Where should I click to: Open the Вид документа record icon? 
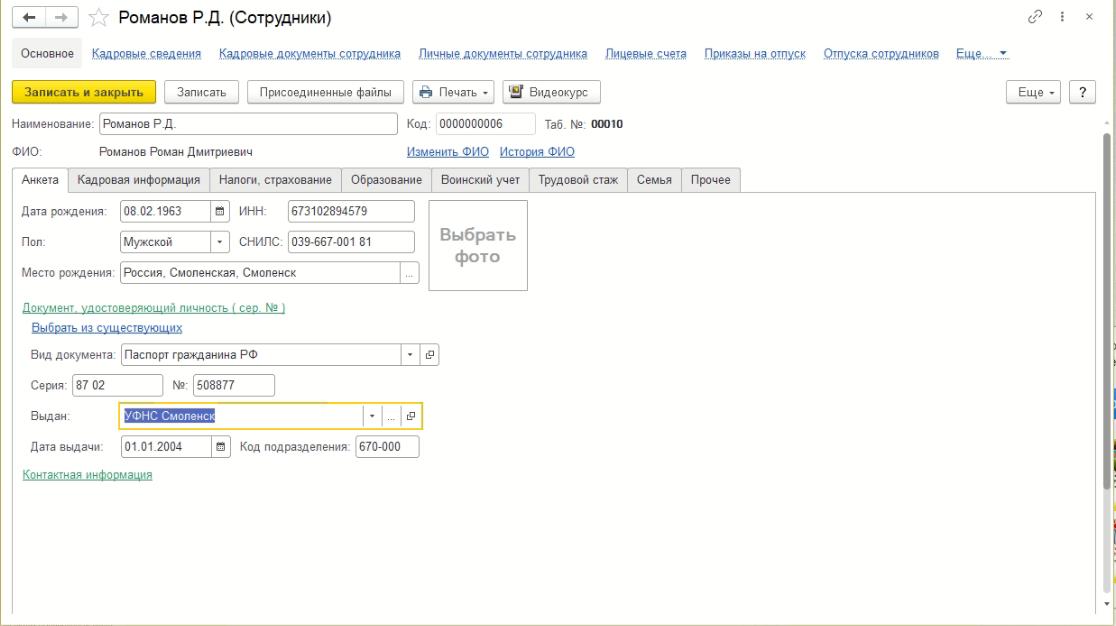430,354
